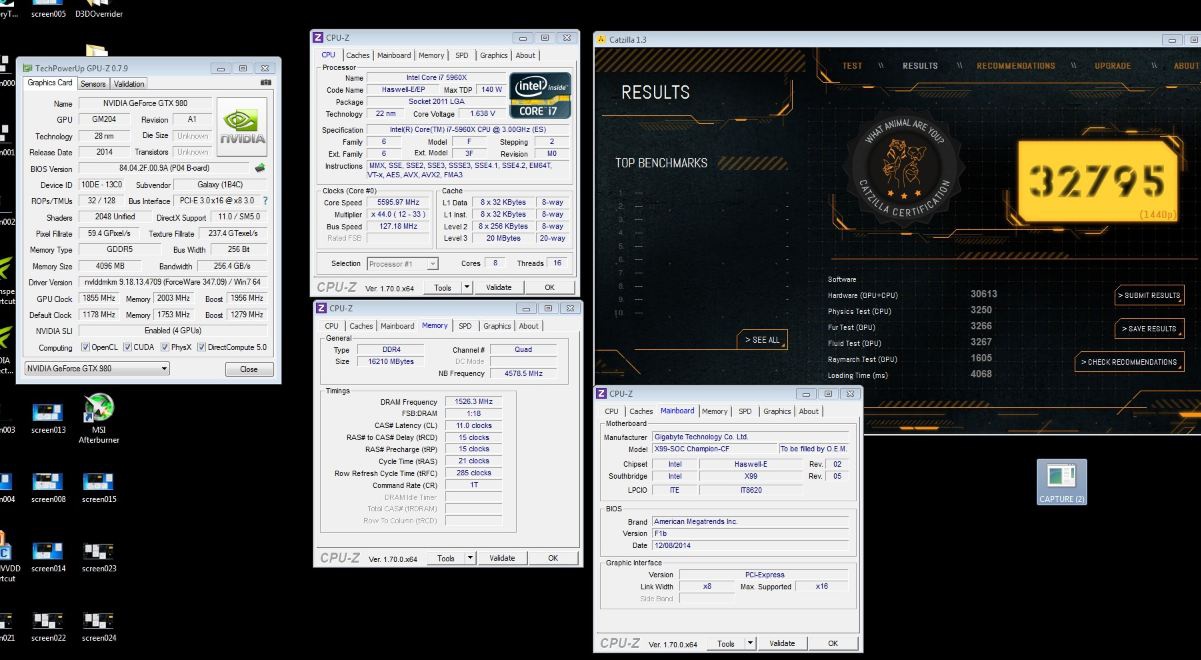Click the Close button in GPU-Z
The image size is (1201, 660).
click(249, 369)
